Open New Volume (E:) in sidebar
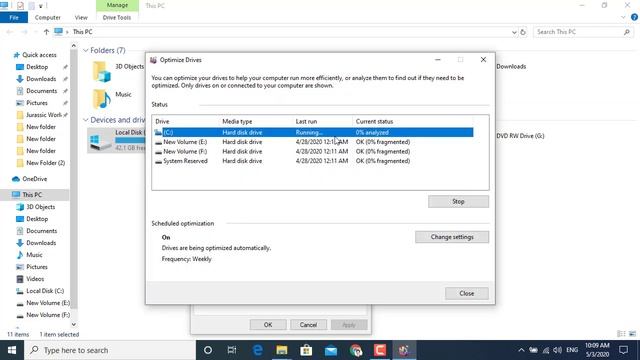 (48, 303)
